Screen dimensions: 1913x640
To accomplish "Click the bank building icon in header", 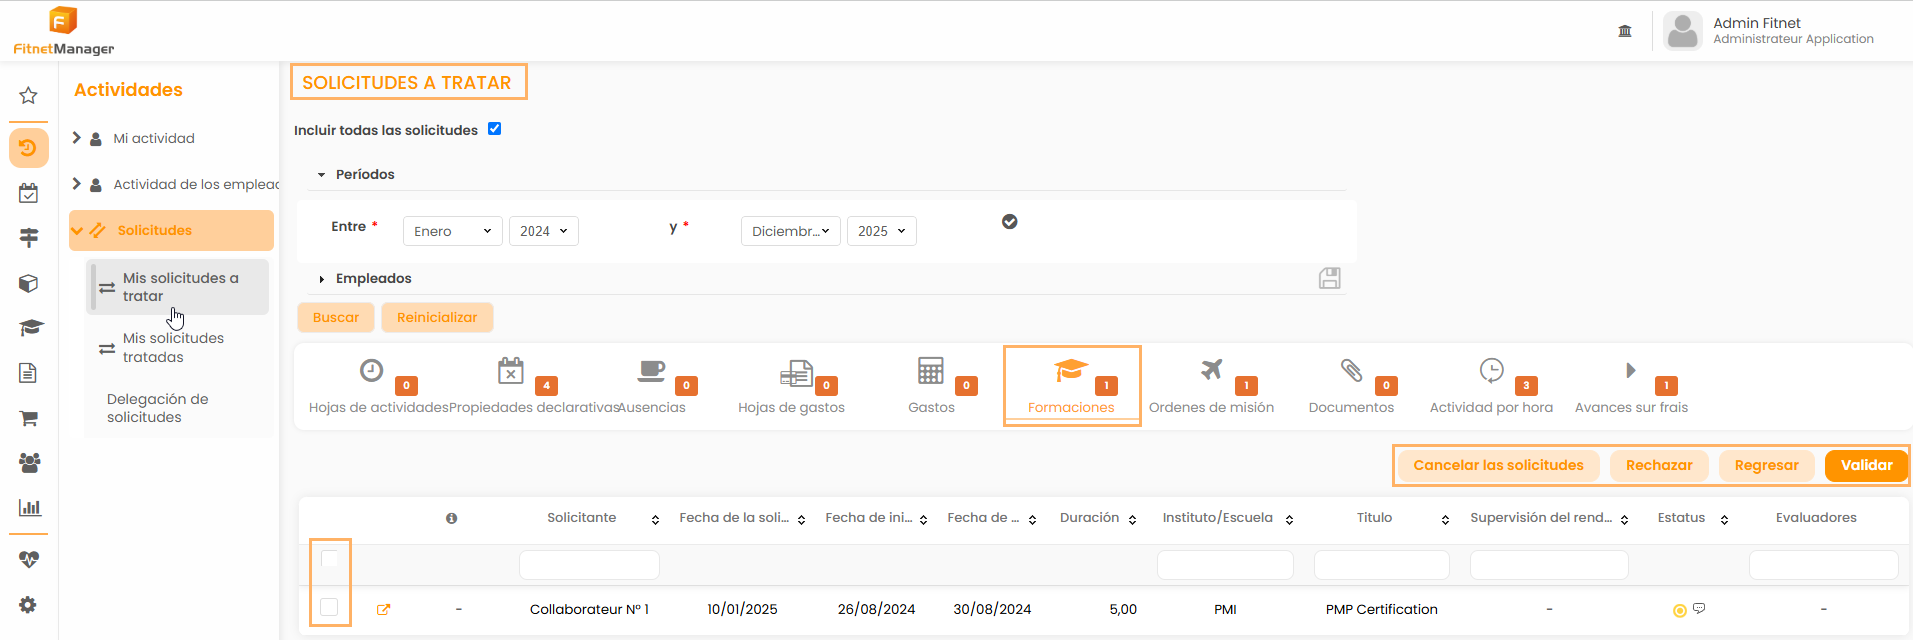I will pos(1625,31).
